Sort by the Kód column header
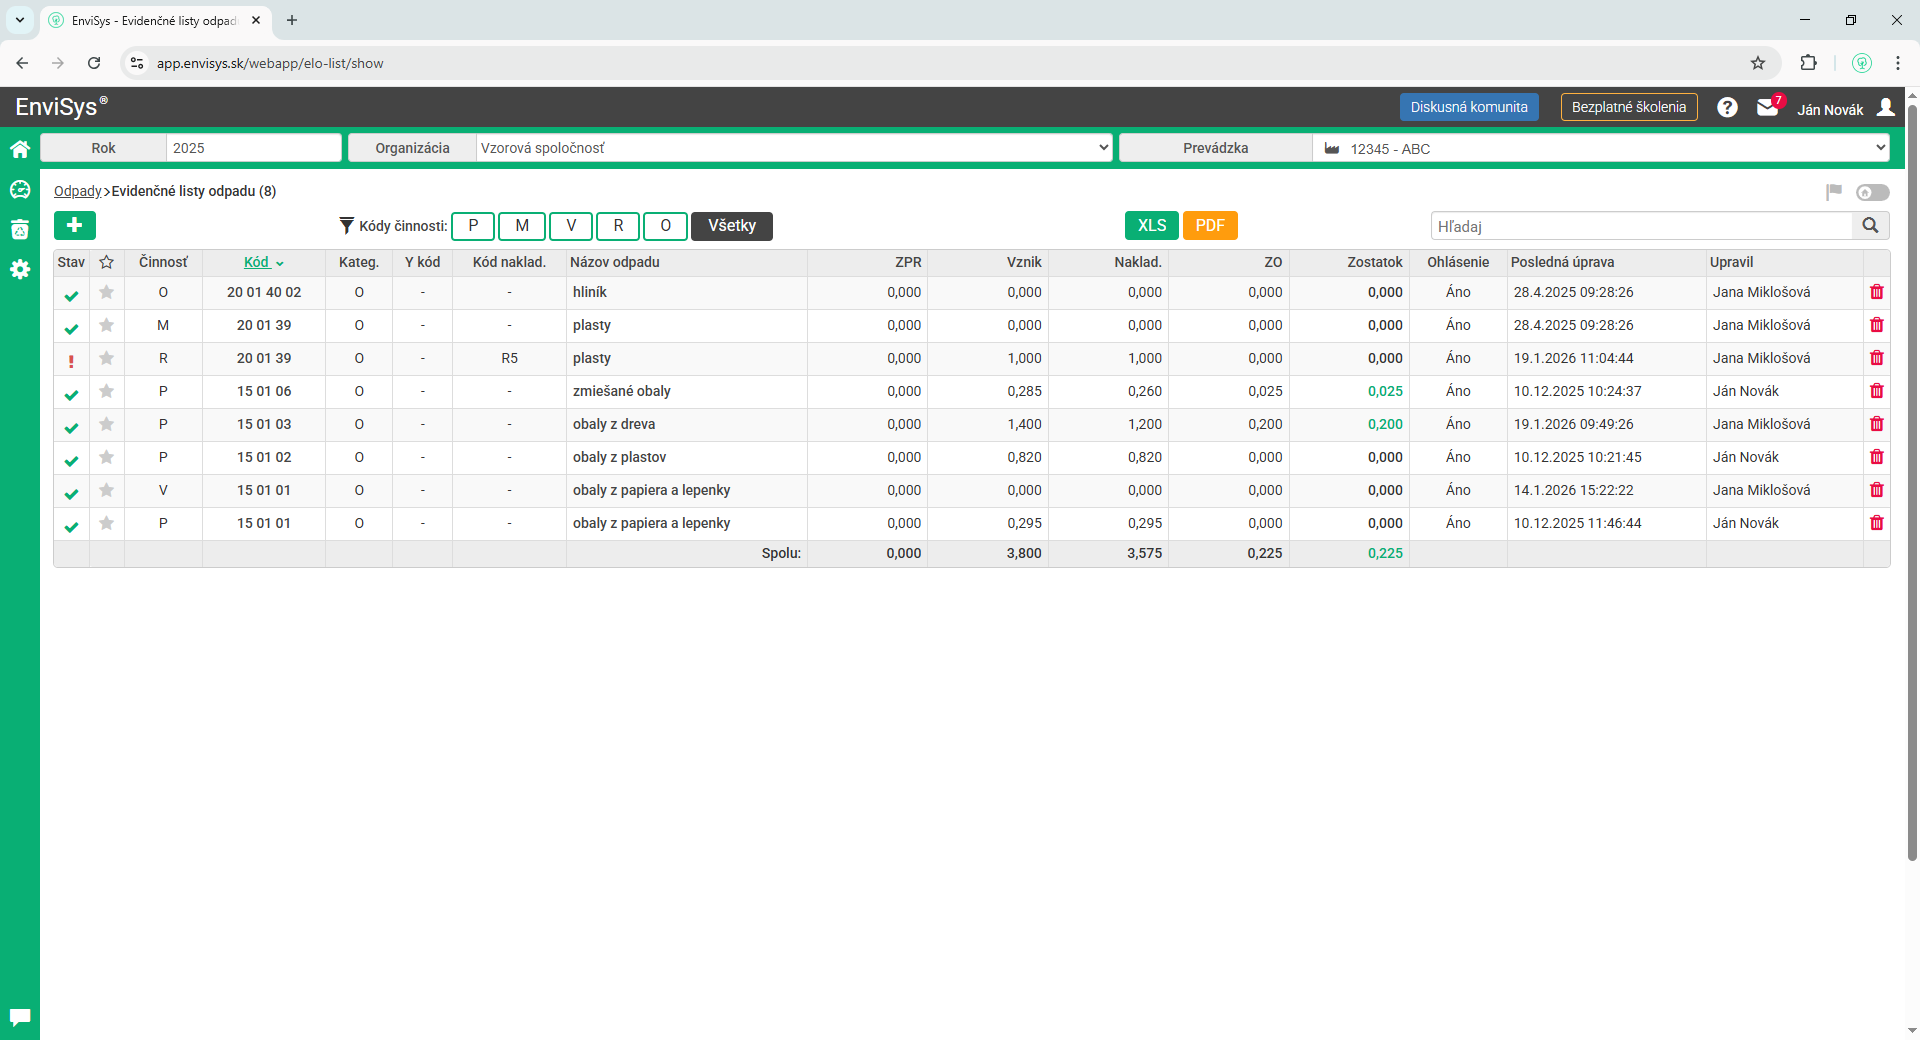This screenshot has height=1040, width=1920. [x=258, y=262]
